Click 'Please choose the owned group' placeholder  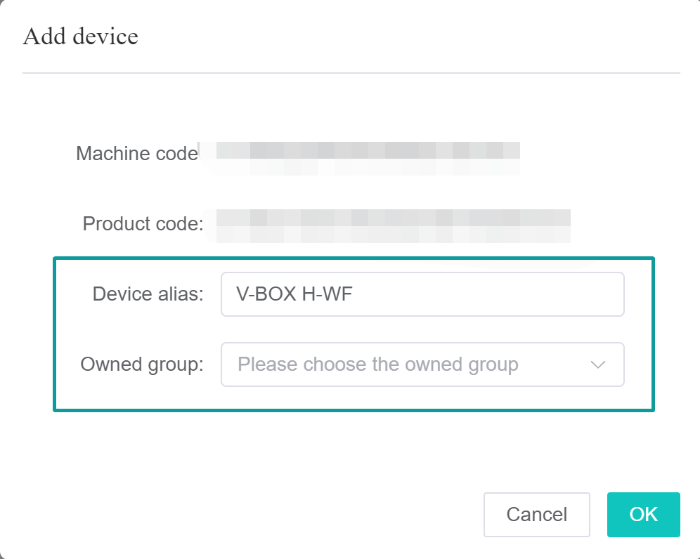(x=378, y=364)
